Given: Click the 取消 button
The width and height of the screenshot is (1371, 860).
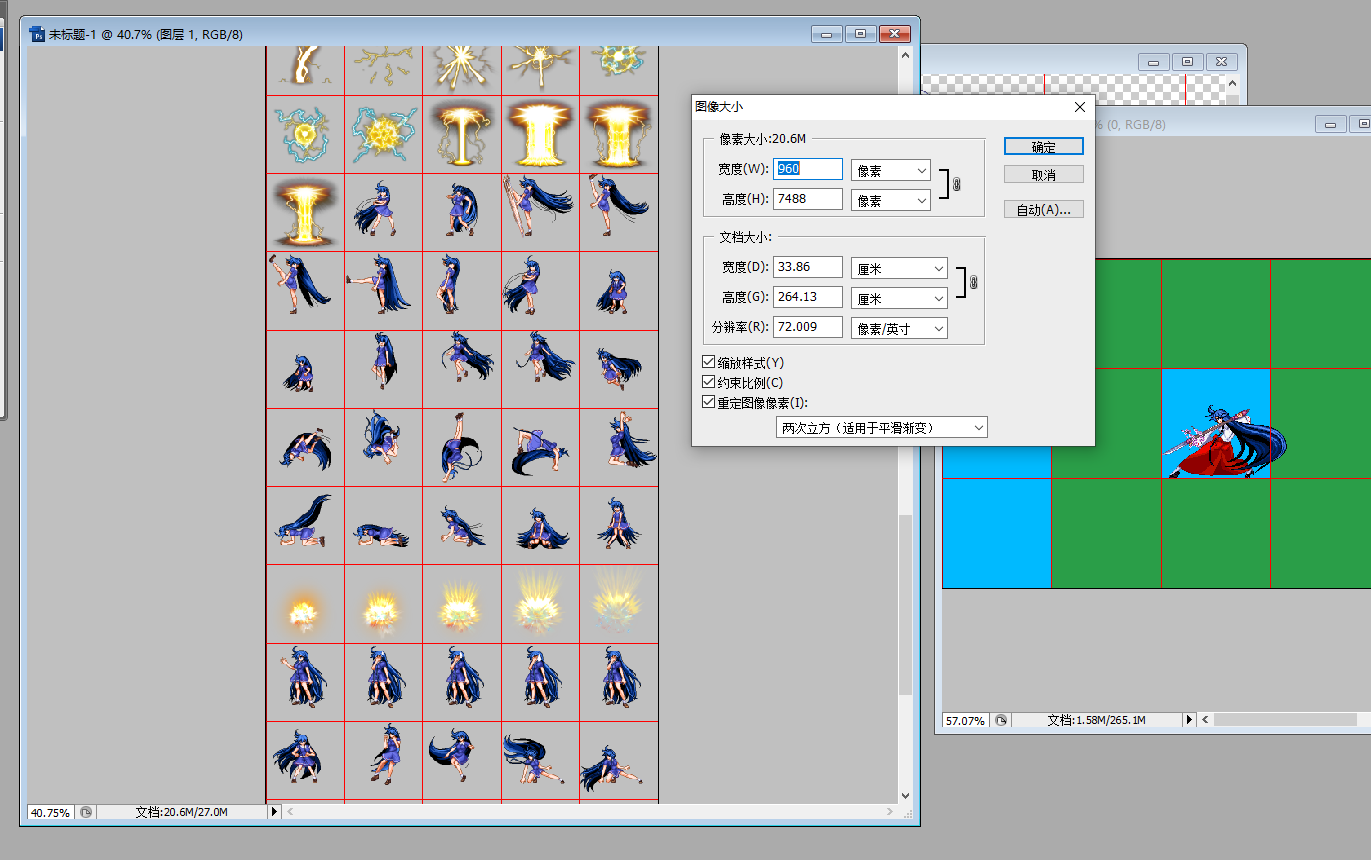Looking at the screenshot, I should [1044, 174].
